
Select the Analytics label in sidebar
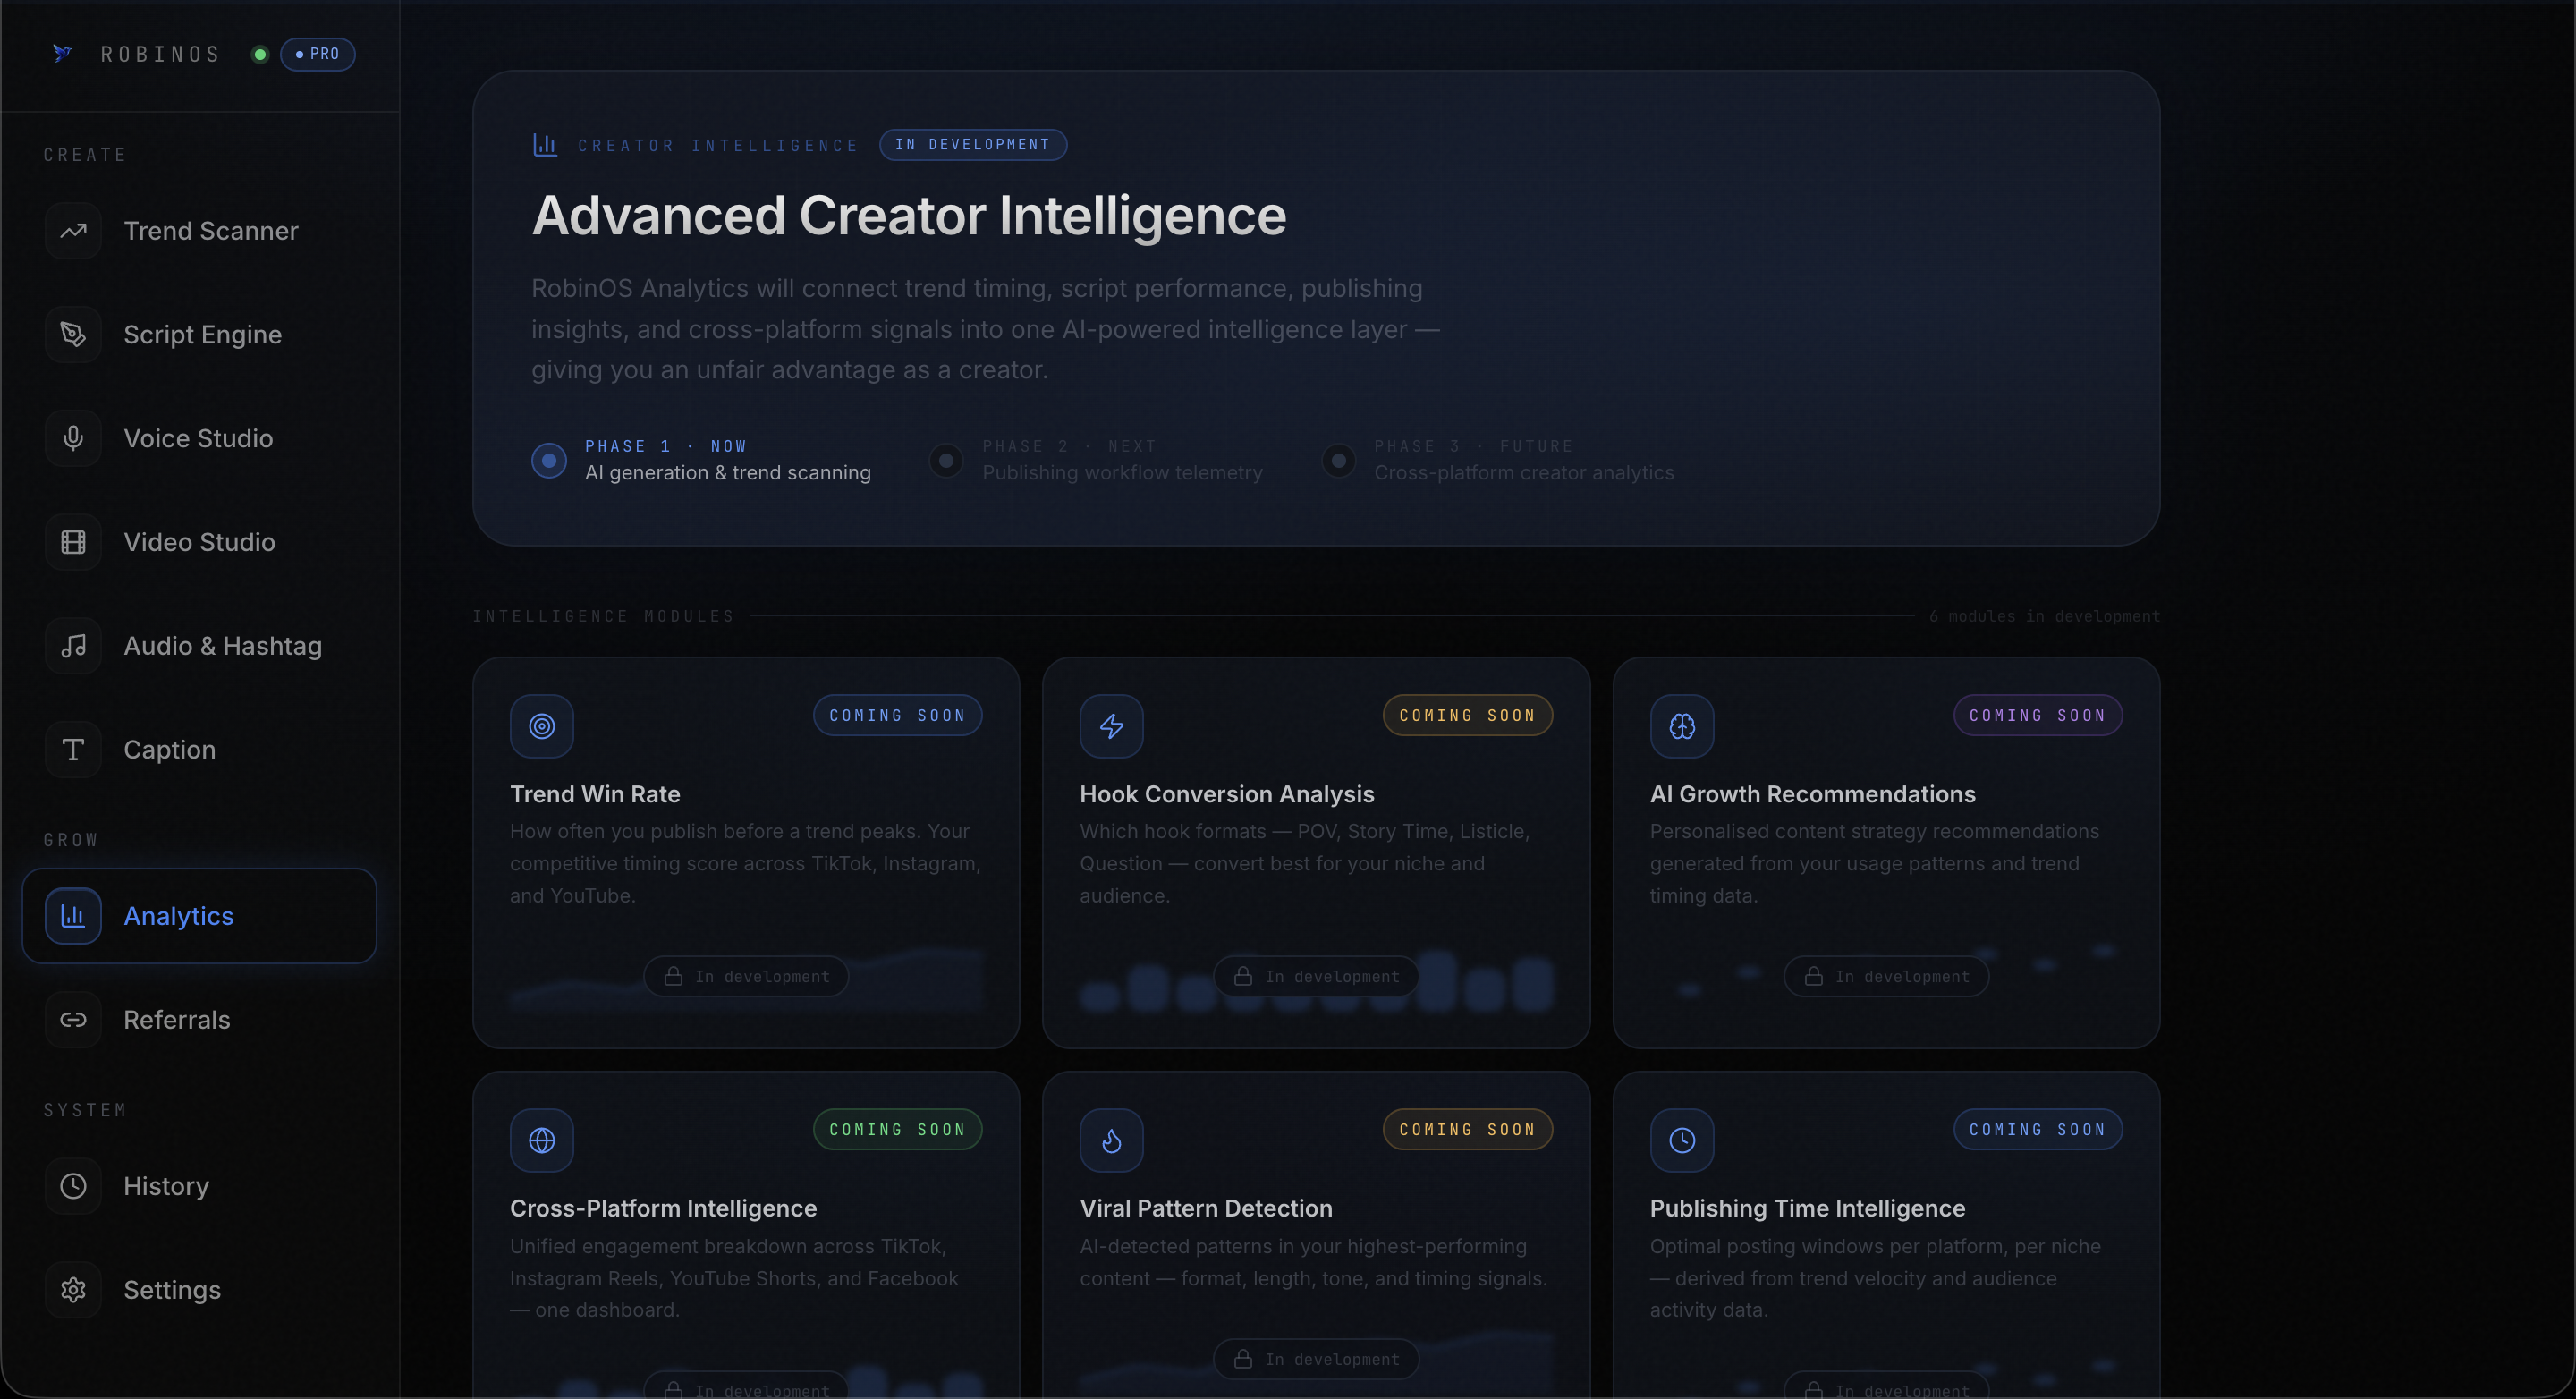click(179, 916)
